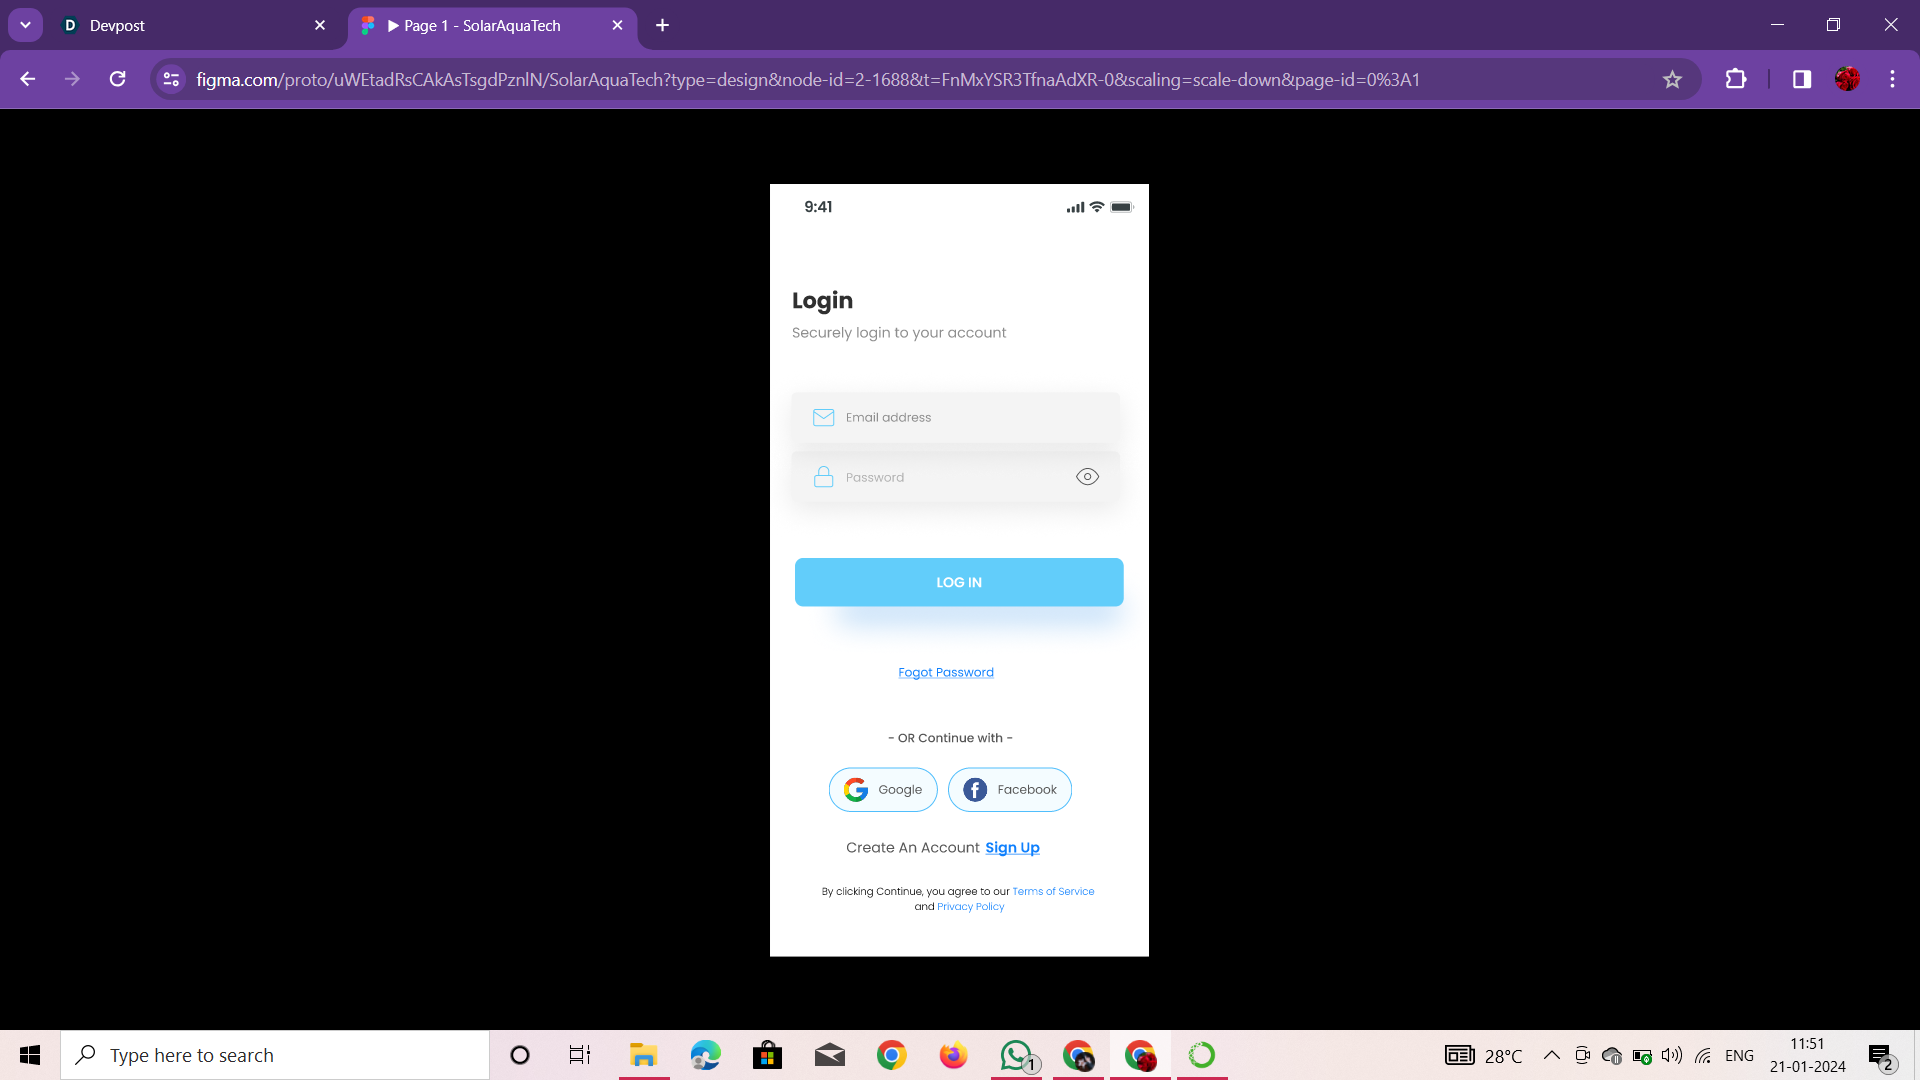Bookmark this page with star icon
The width and height of the screenshot is (1920, 1080).
pos(1672,79)
